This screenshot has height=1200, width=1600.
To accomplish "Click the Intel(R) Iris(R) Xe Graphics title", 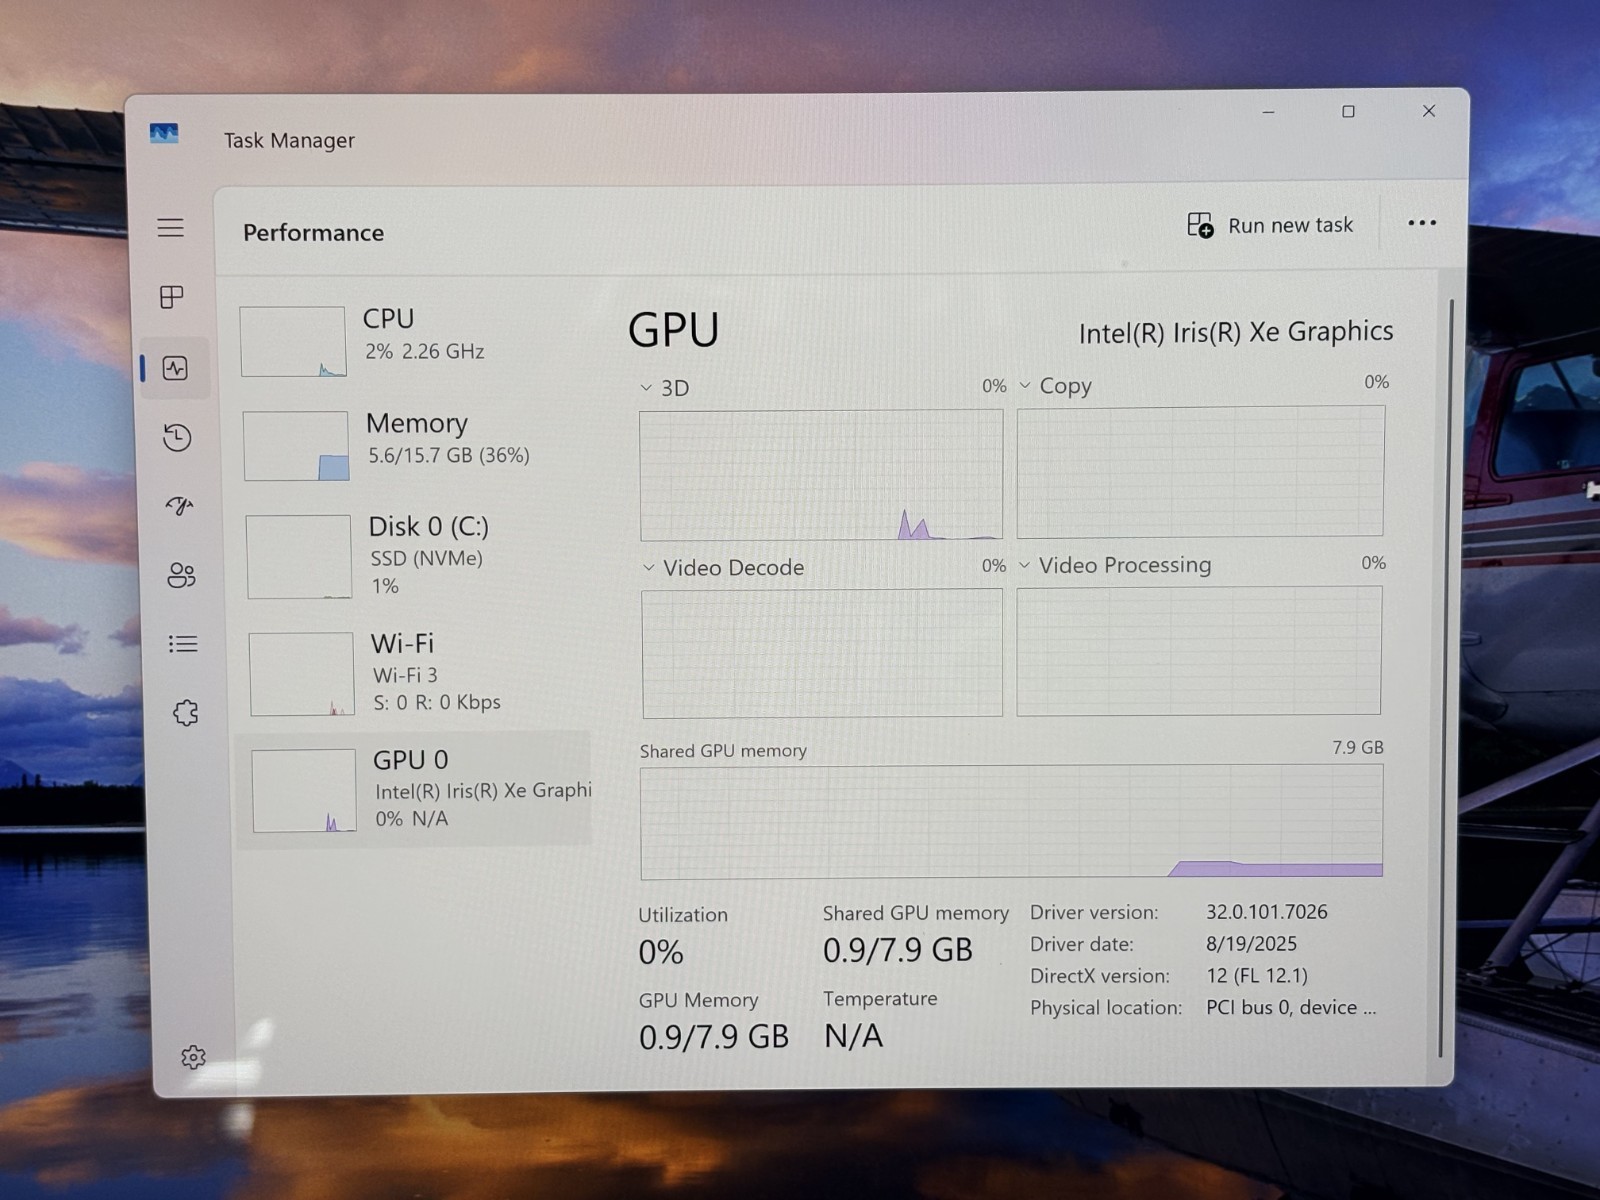I will pyautogui.click(x=1236, y=332).
